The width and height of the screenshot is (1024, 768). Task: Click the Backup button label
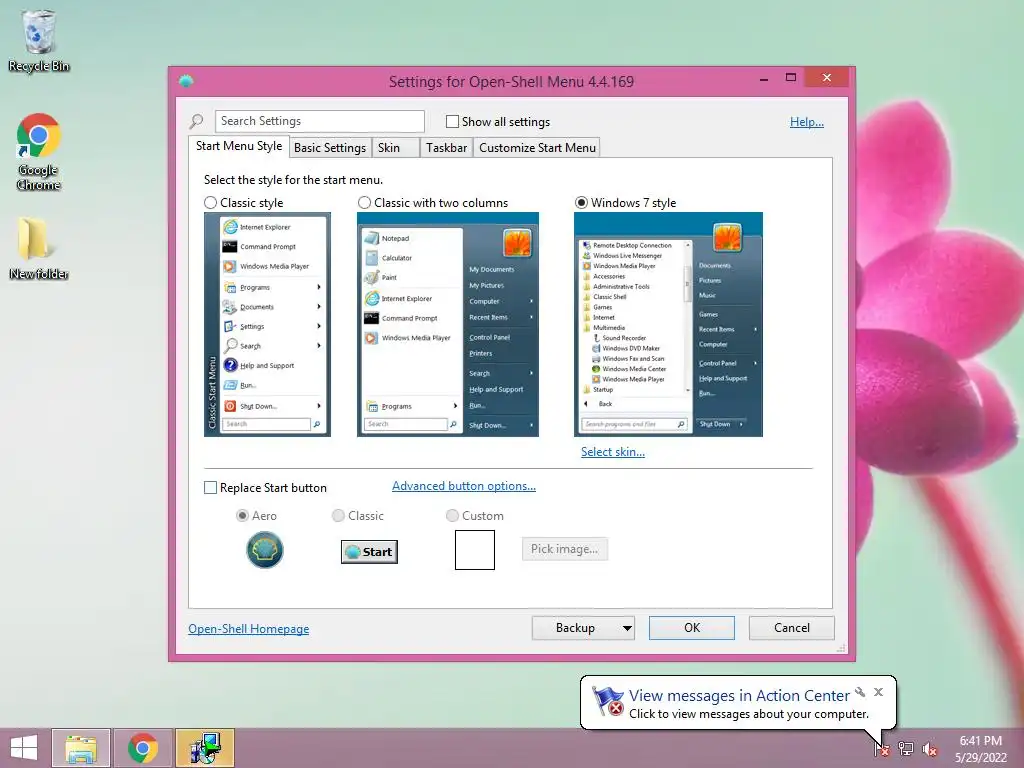pos(575,628)
